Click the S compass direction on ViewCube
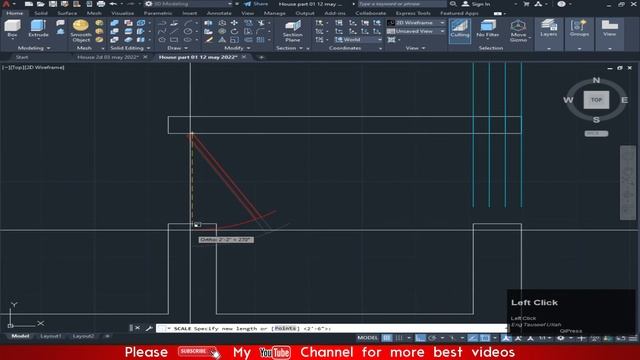Screen dimensions: 640x360 click(596, 120)
